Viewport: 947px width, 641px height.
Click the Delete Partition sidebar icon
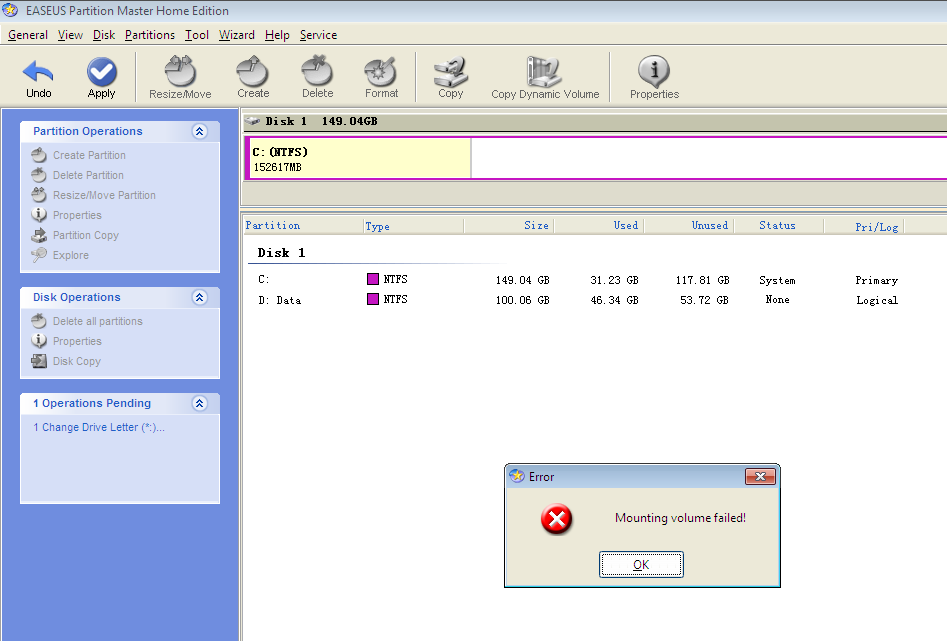pyautogui.click(x=39, y=175)
